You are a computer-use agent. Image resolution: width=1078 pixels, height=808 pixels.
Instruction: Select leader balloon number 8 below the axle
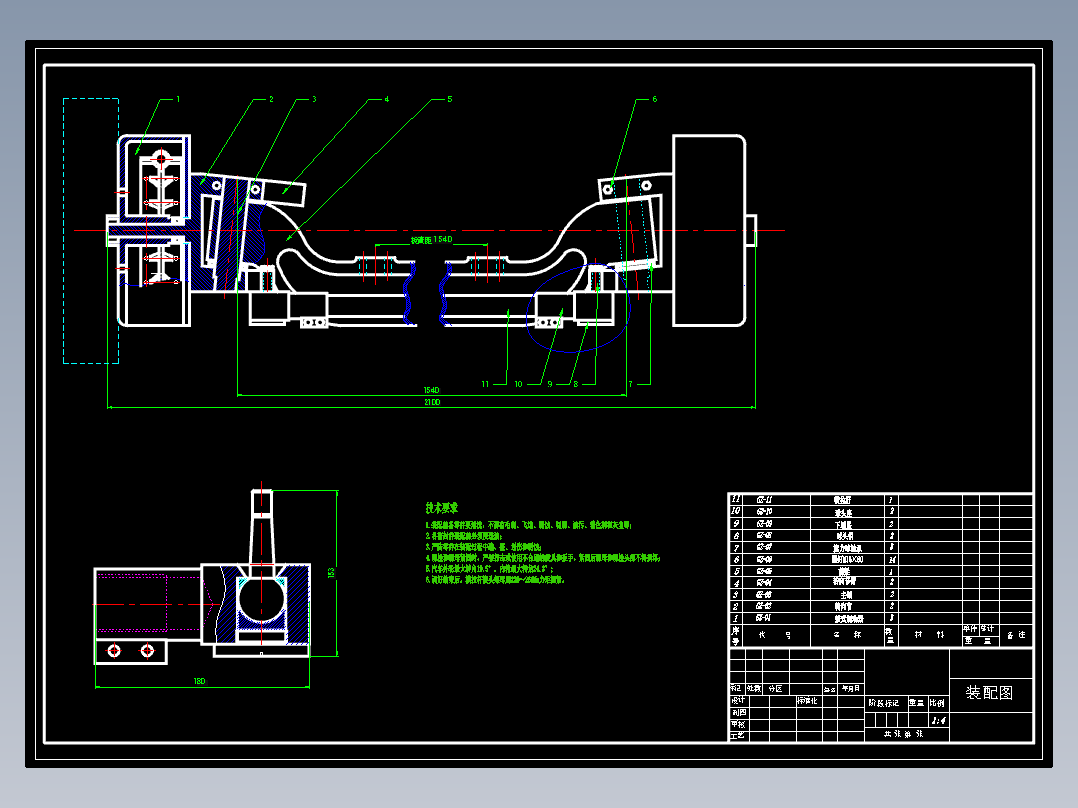point(576,384)
